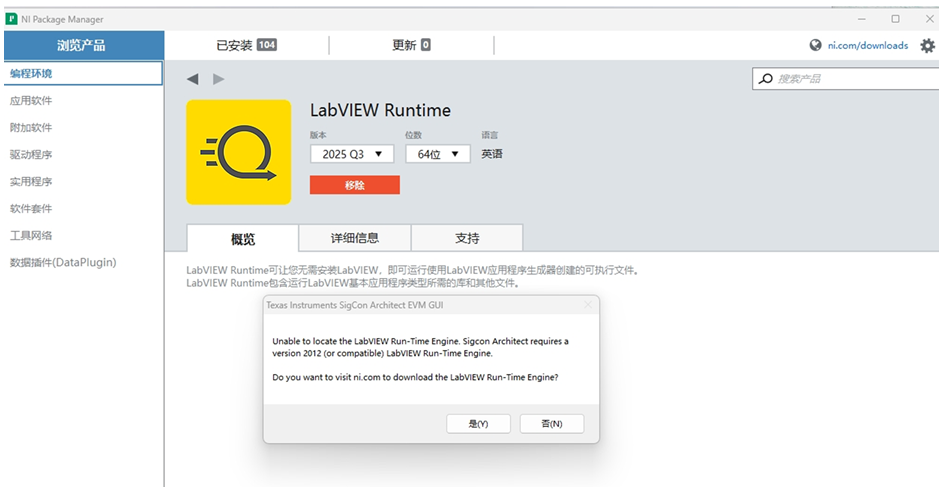Screen dimensions: 945x487
Task: Select 附加软件 category
Action: pos(31,128)
